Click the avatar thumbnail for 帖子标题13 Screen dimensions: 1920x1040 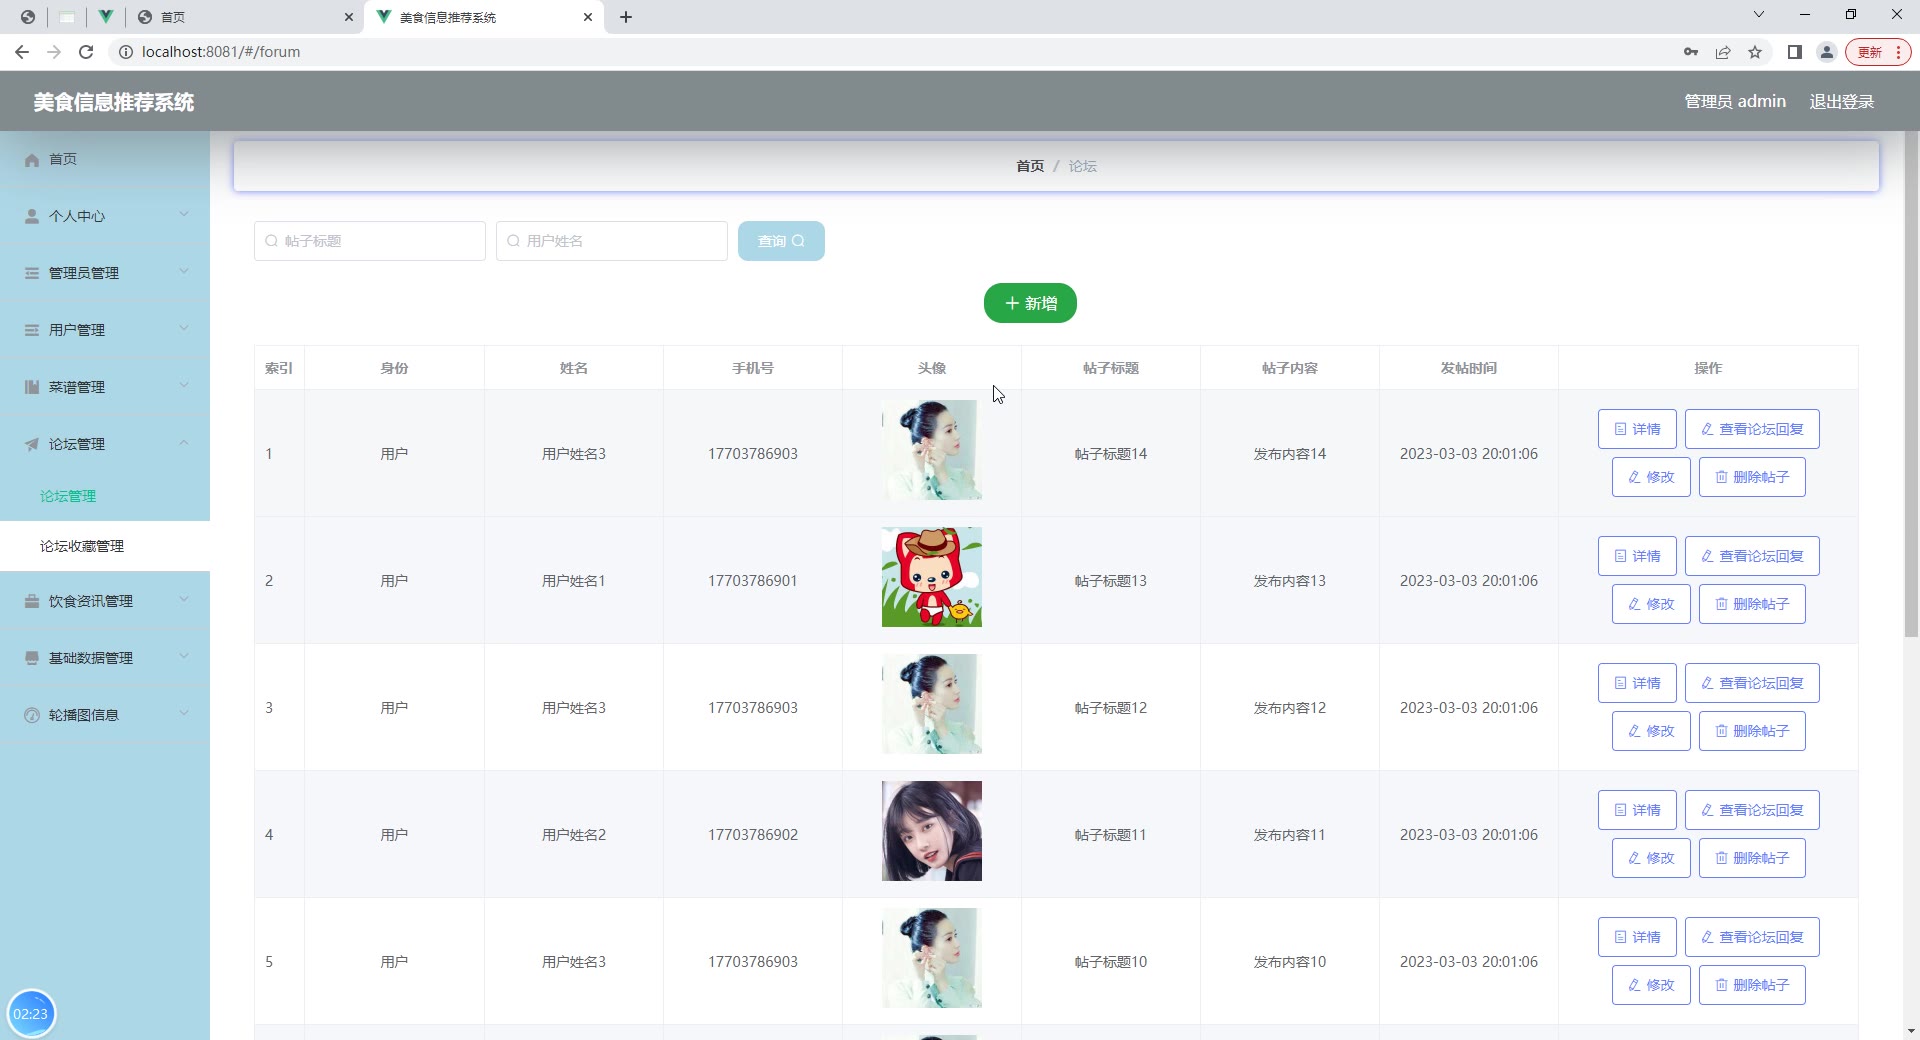[932, 577]
